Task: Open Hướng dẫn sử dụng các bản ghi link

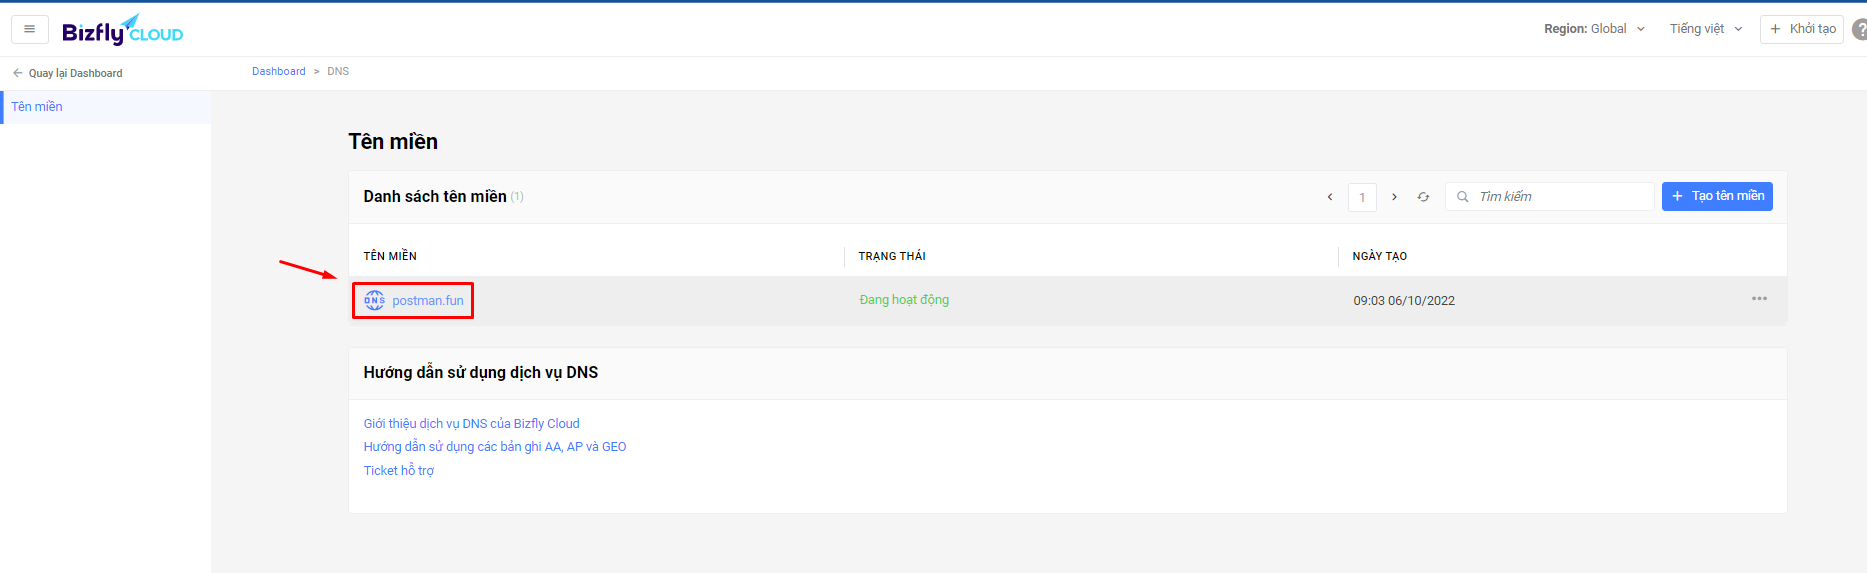Action: click(495, 447)
